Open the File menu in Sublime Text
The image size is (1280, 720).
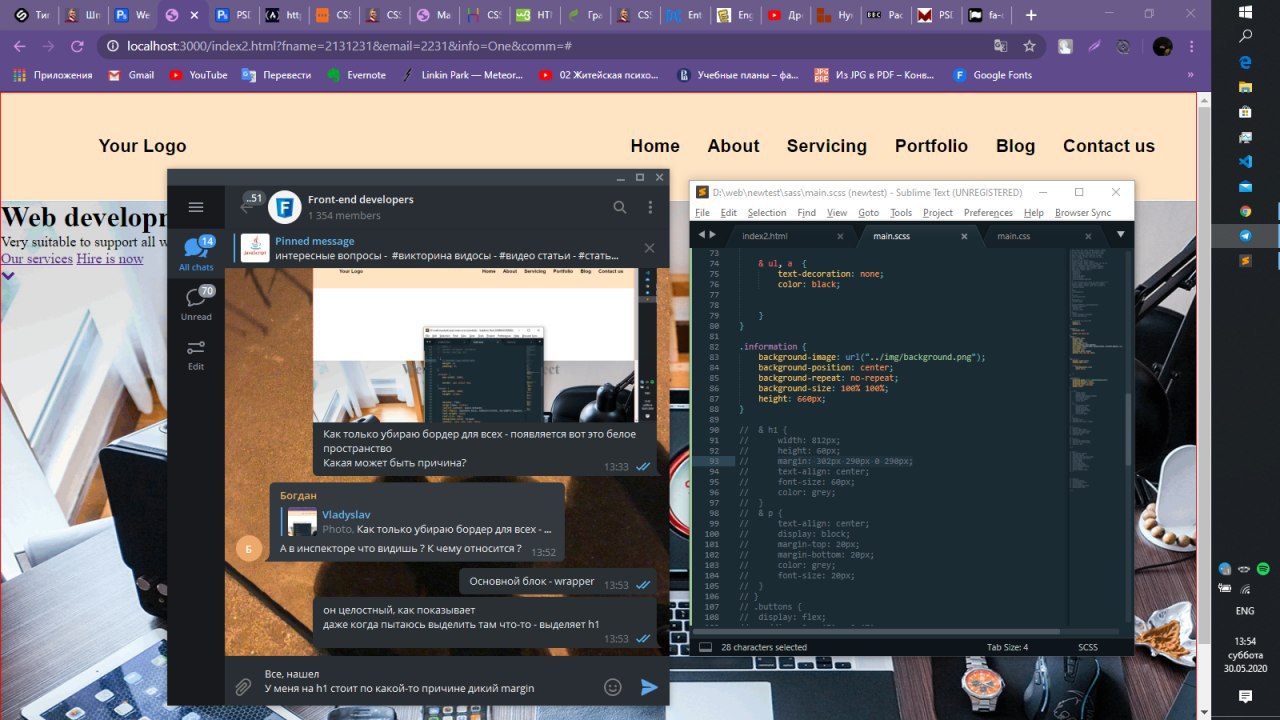point(702,213)
